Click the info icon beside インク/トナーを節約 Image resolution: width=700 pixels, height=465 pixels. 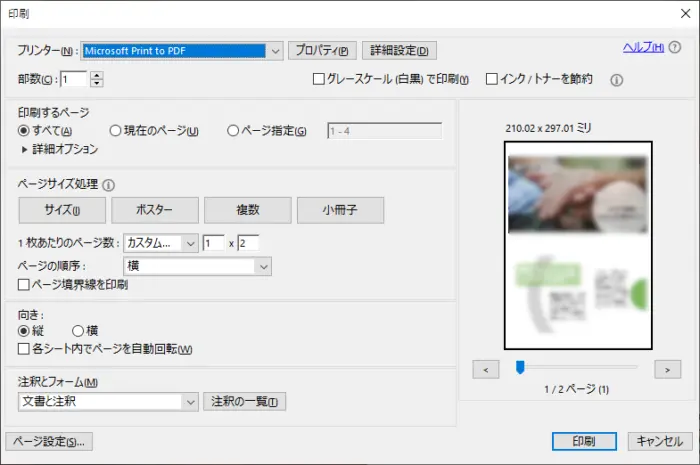coord(616,80)
